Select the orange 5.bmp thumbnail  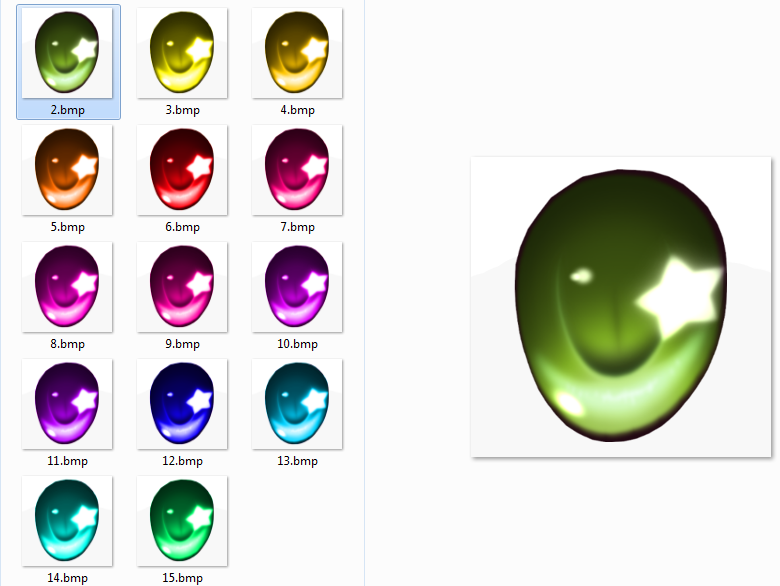(x=67, y=170)
